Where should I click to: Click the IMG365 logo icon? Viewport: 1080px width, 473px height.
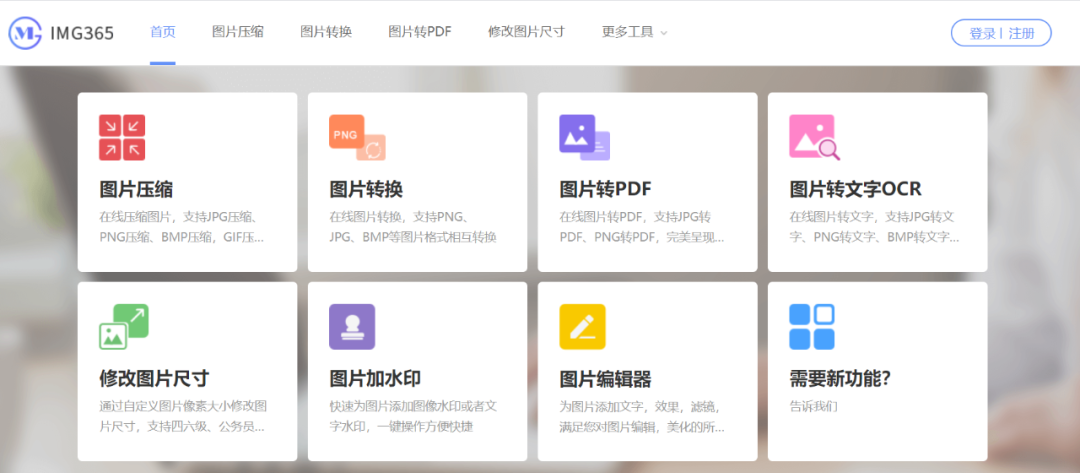[x=25, y=32]
